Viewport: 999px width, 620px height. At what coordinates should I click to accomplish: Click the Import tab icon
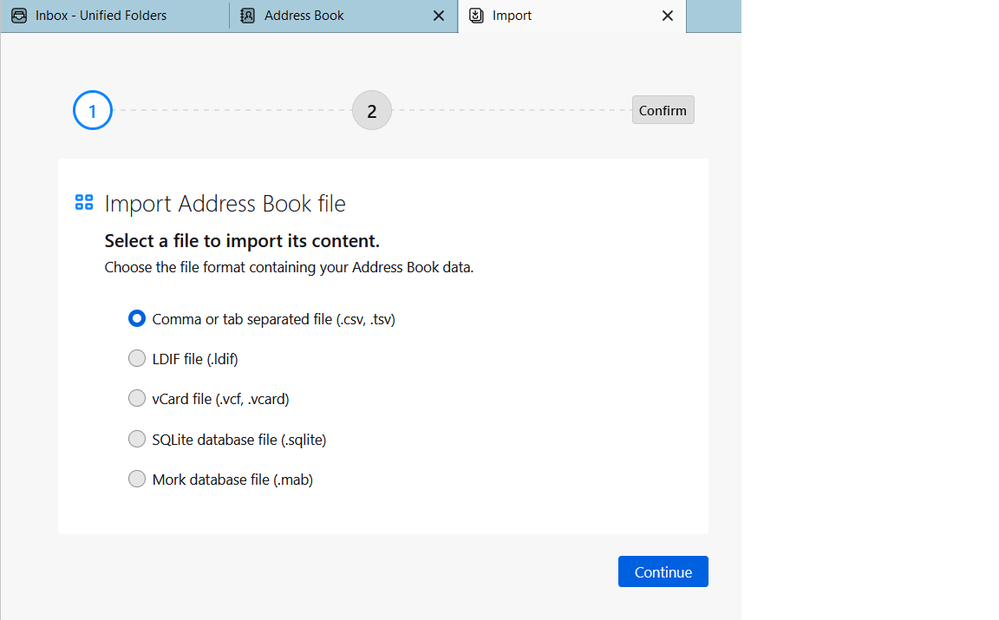click(476, 15)
